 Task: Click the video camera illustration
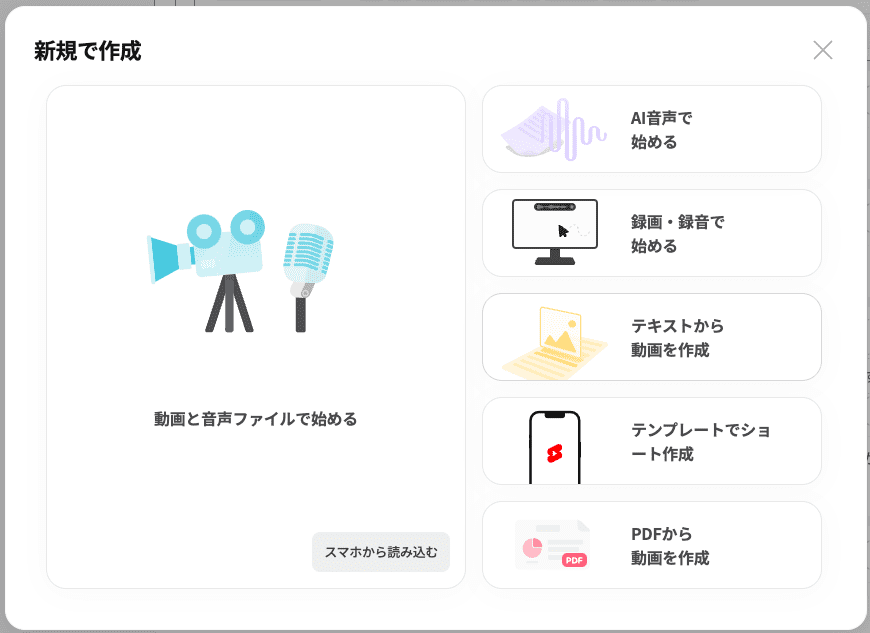(212, 250)
